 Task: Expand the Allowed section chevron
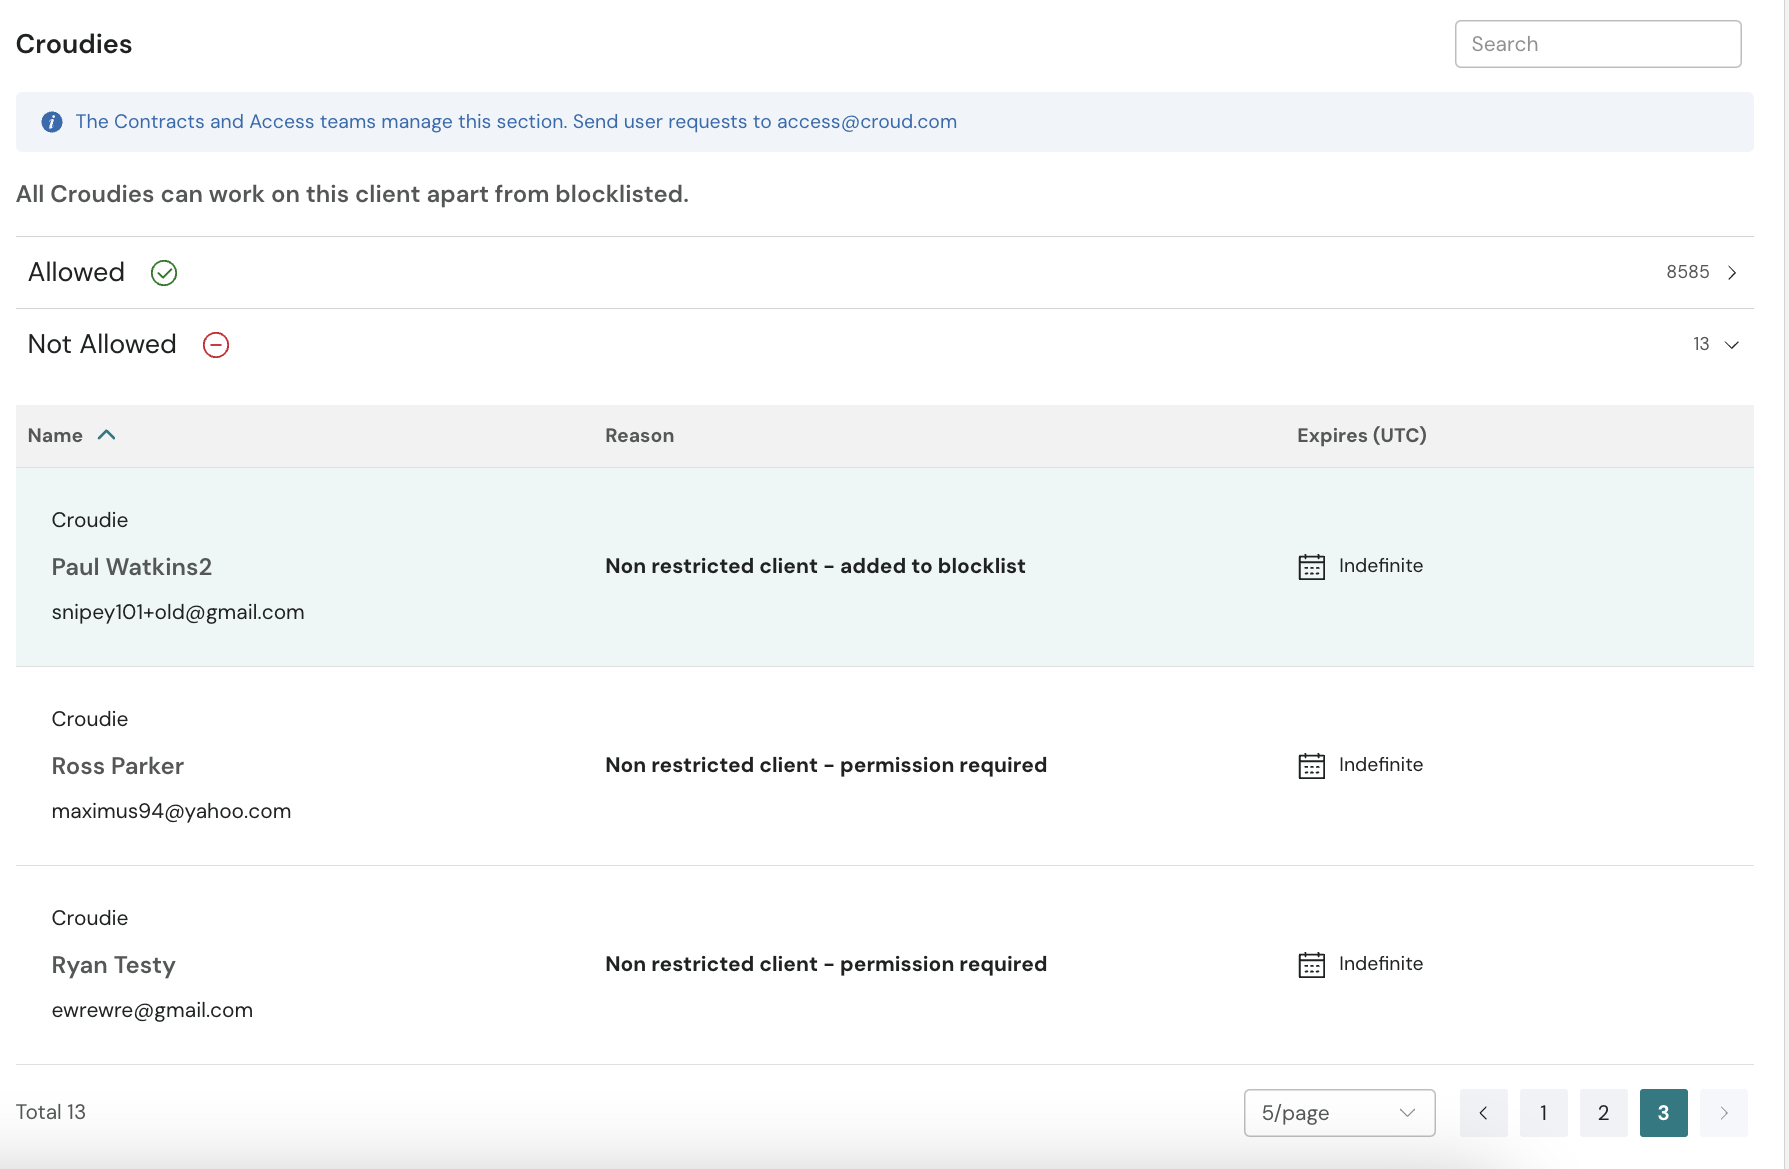point(1732,273)
